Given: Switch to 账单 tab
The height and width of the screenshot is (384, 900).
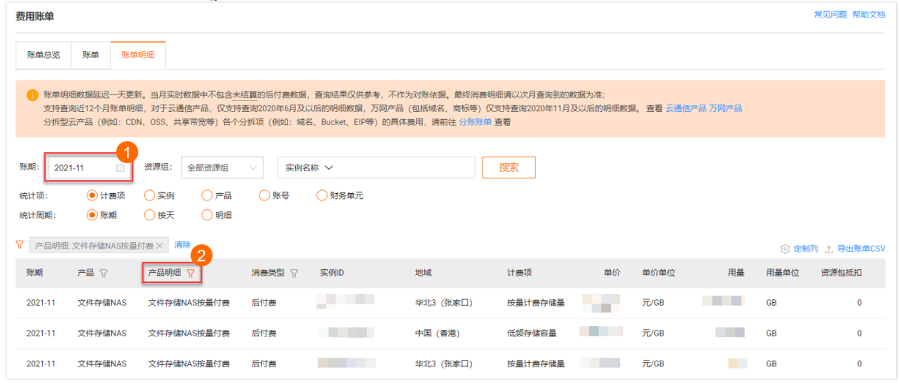Looking at the screenshot, I should (91, 56).
